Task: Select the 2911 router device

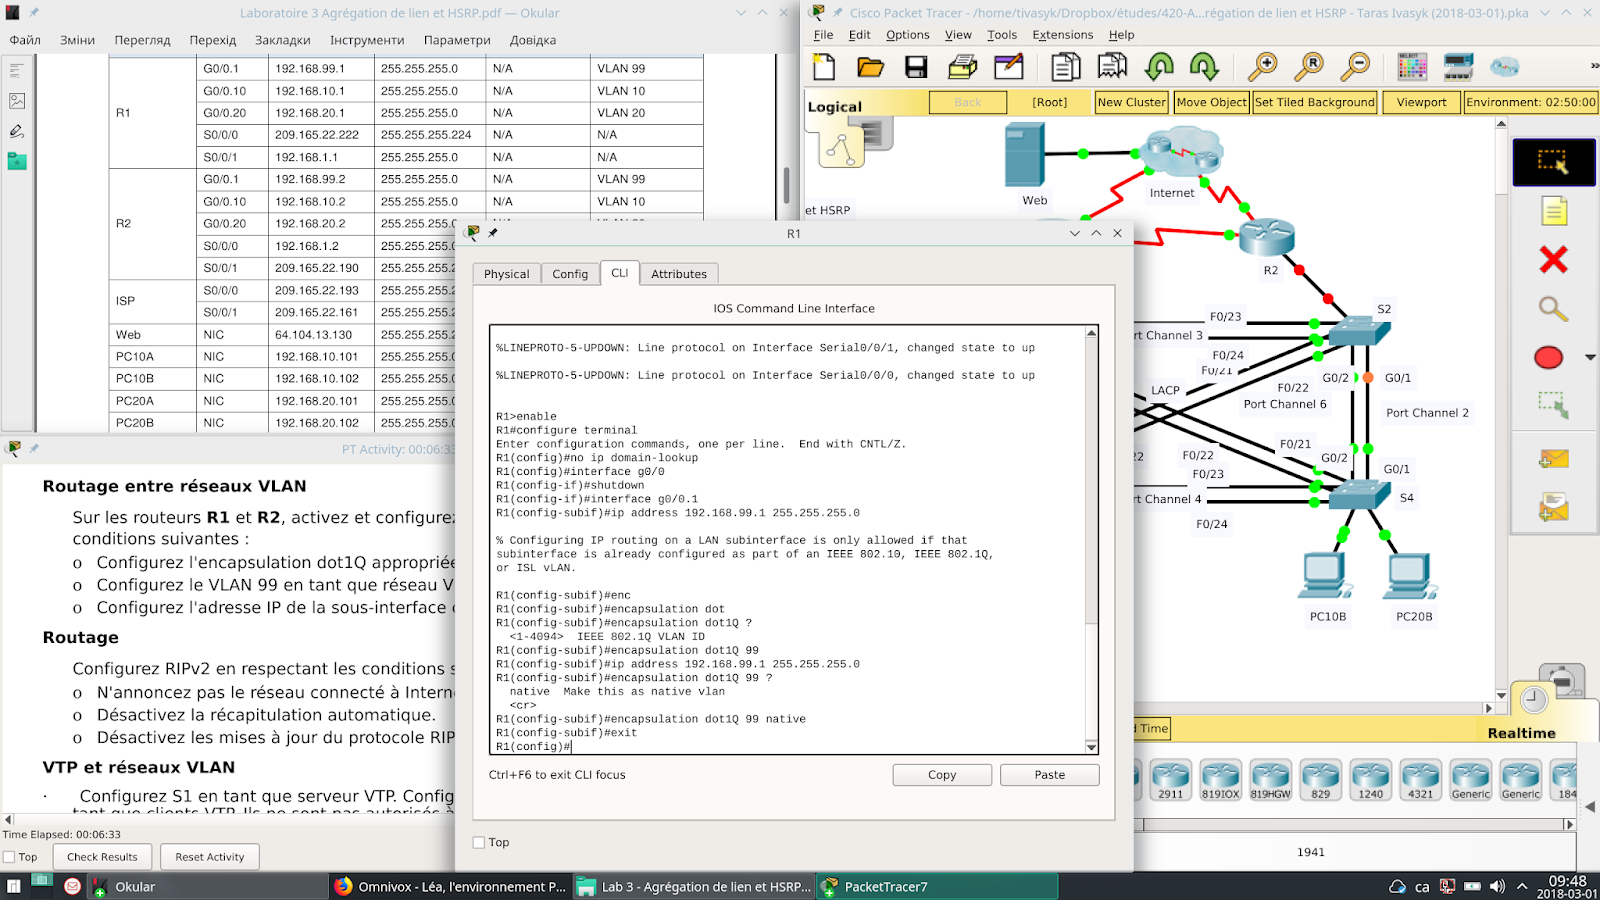Action: [x=1170, y=780]
